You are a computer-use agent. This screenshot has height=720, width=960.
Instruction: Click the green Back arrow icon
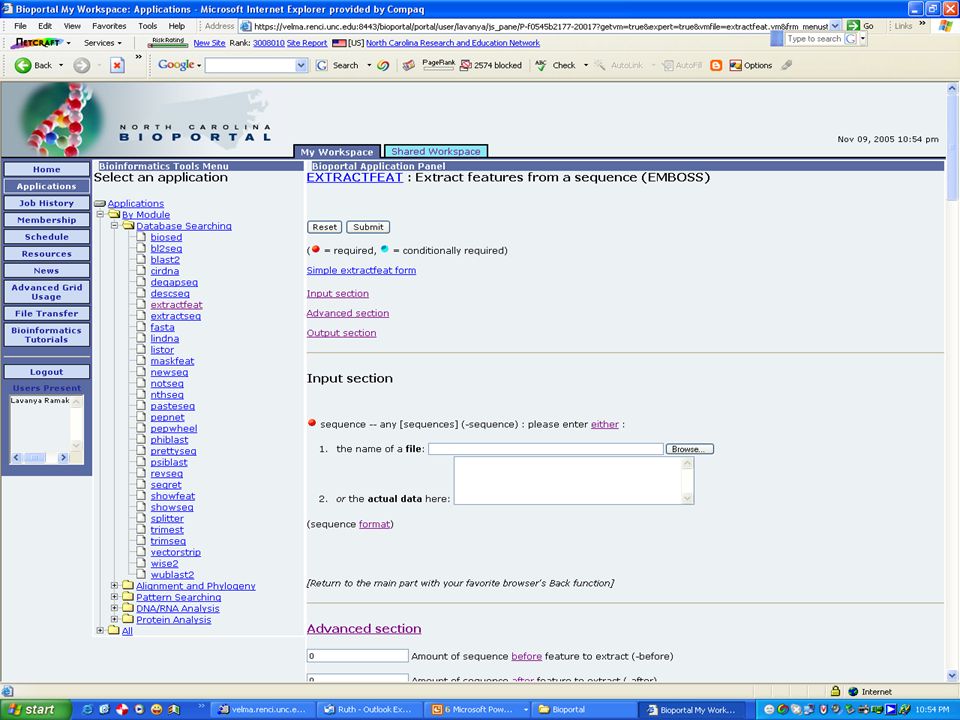pos(23,66)
